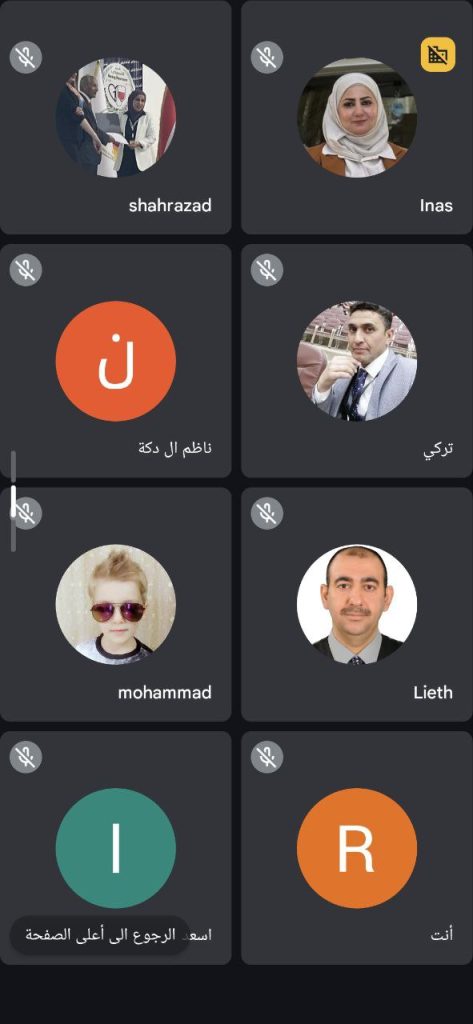Image resolution: width=473 pixels, height=1024 pixels.
Task: Tap the orange R avatar circle
Action: pos(357,848)
